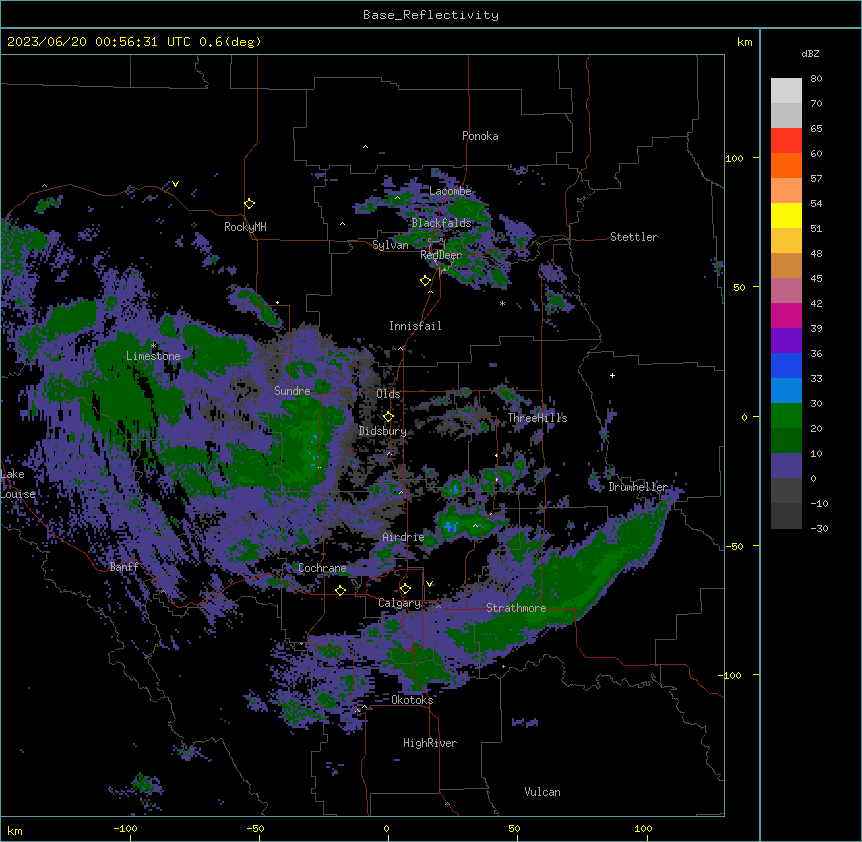Select the Lake Louise label
862x842 pixels.
click(x=18, y=484)
